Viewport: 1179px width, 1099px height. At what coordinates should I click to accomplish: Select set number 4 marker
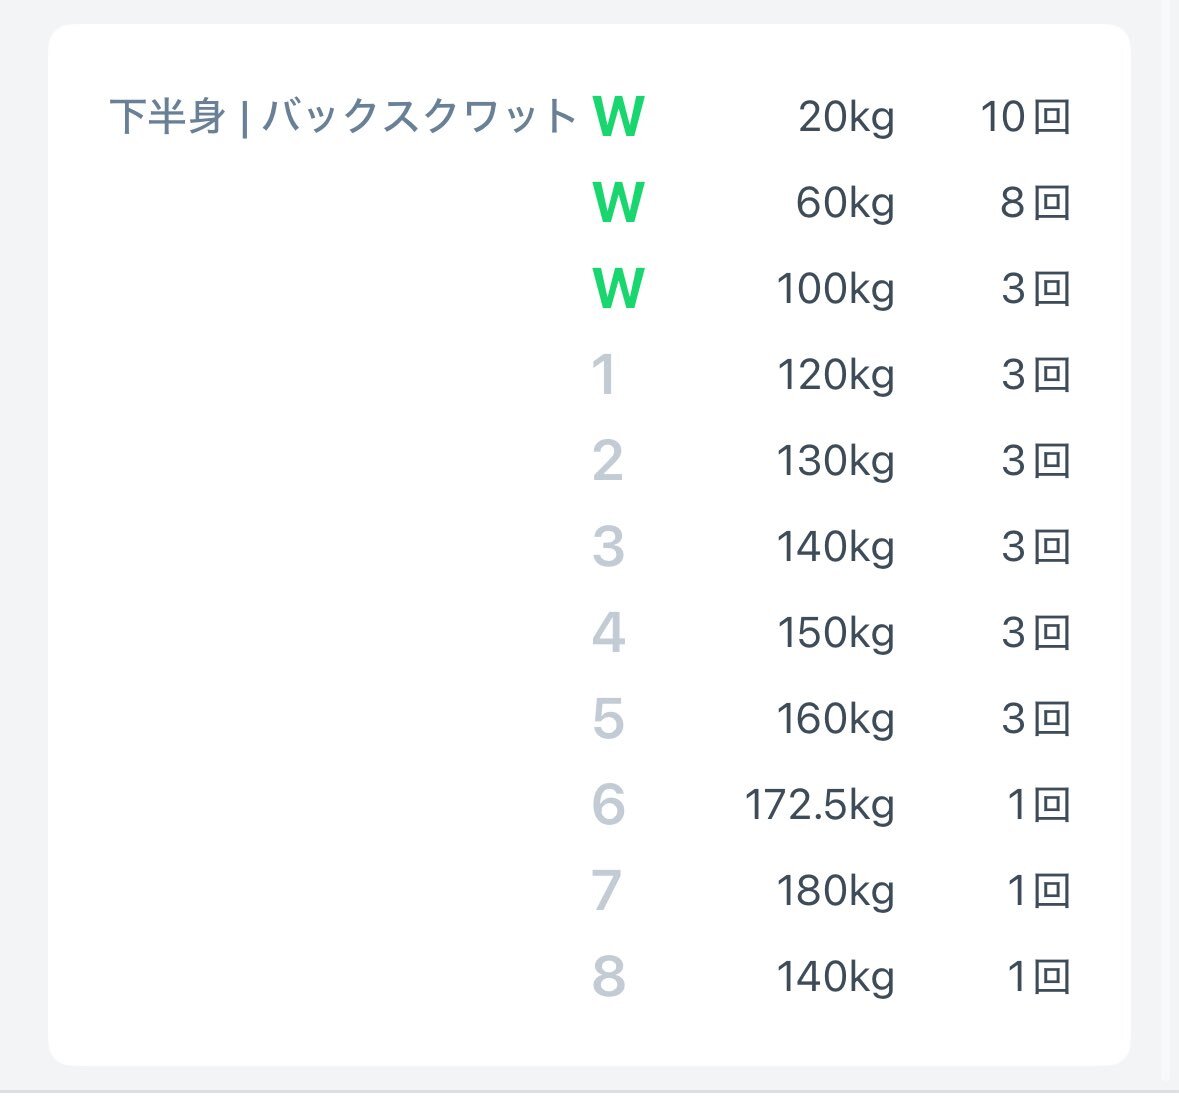[608, 633]
